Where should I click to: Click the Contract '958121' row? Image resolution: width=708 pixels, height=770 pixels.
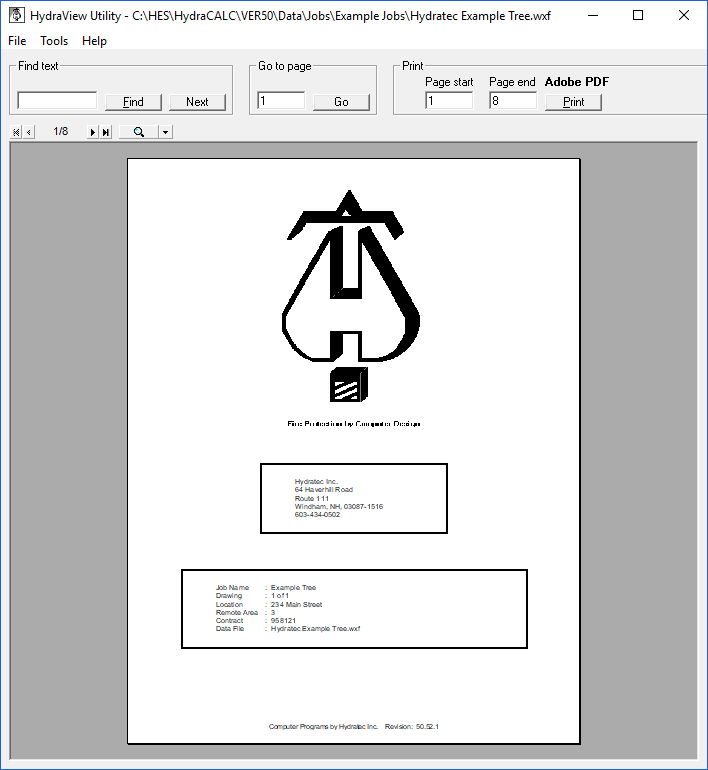coord(256,620)
